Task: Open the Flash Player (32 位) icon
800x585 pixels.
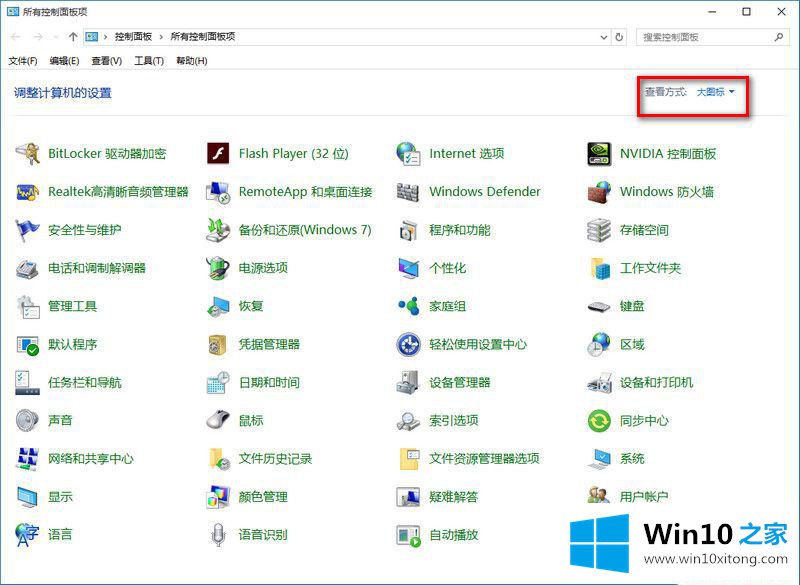Action: (218, 154)
